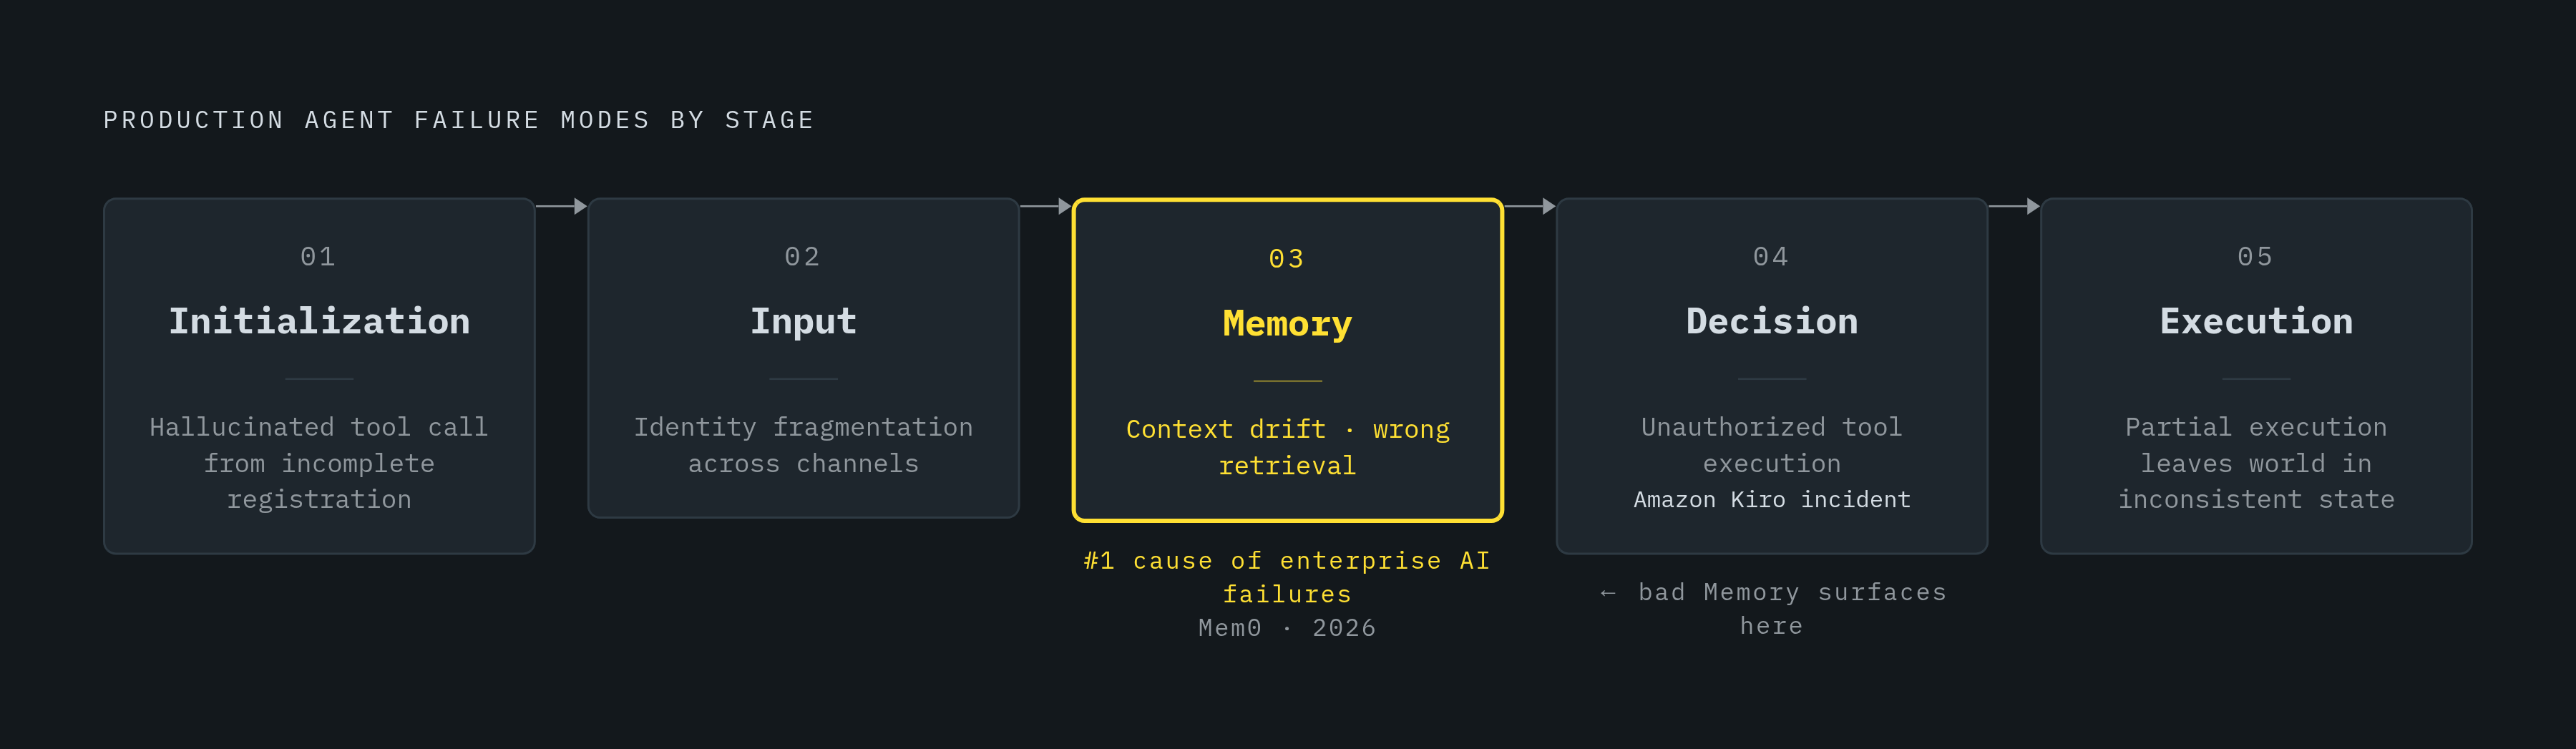Click the stage number 05 label
The width and height of the screenshot is (2576, 749).
click(2256, 257)
